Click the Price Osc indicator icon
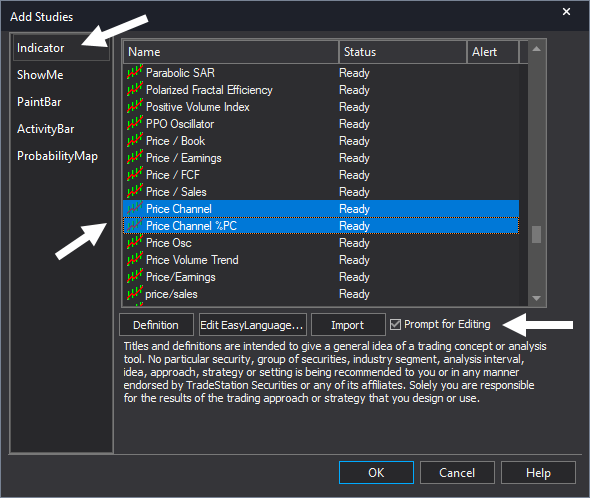 [x=135, y=242]
